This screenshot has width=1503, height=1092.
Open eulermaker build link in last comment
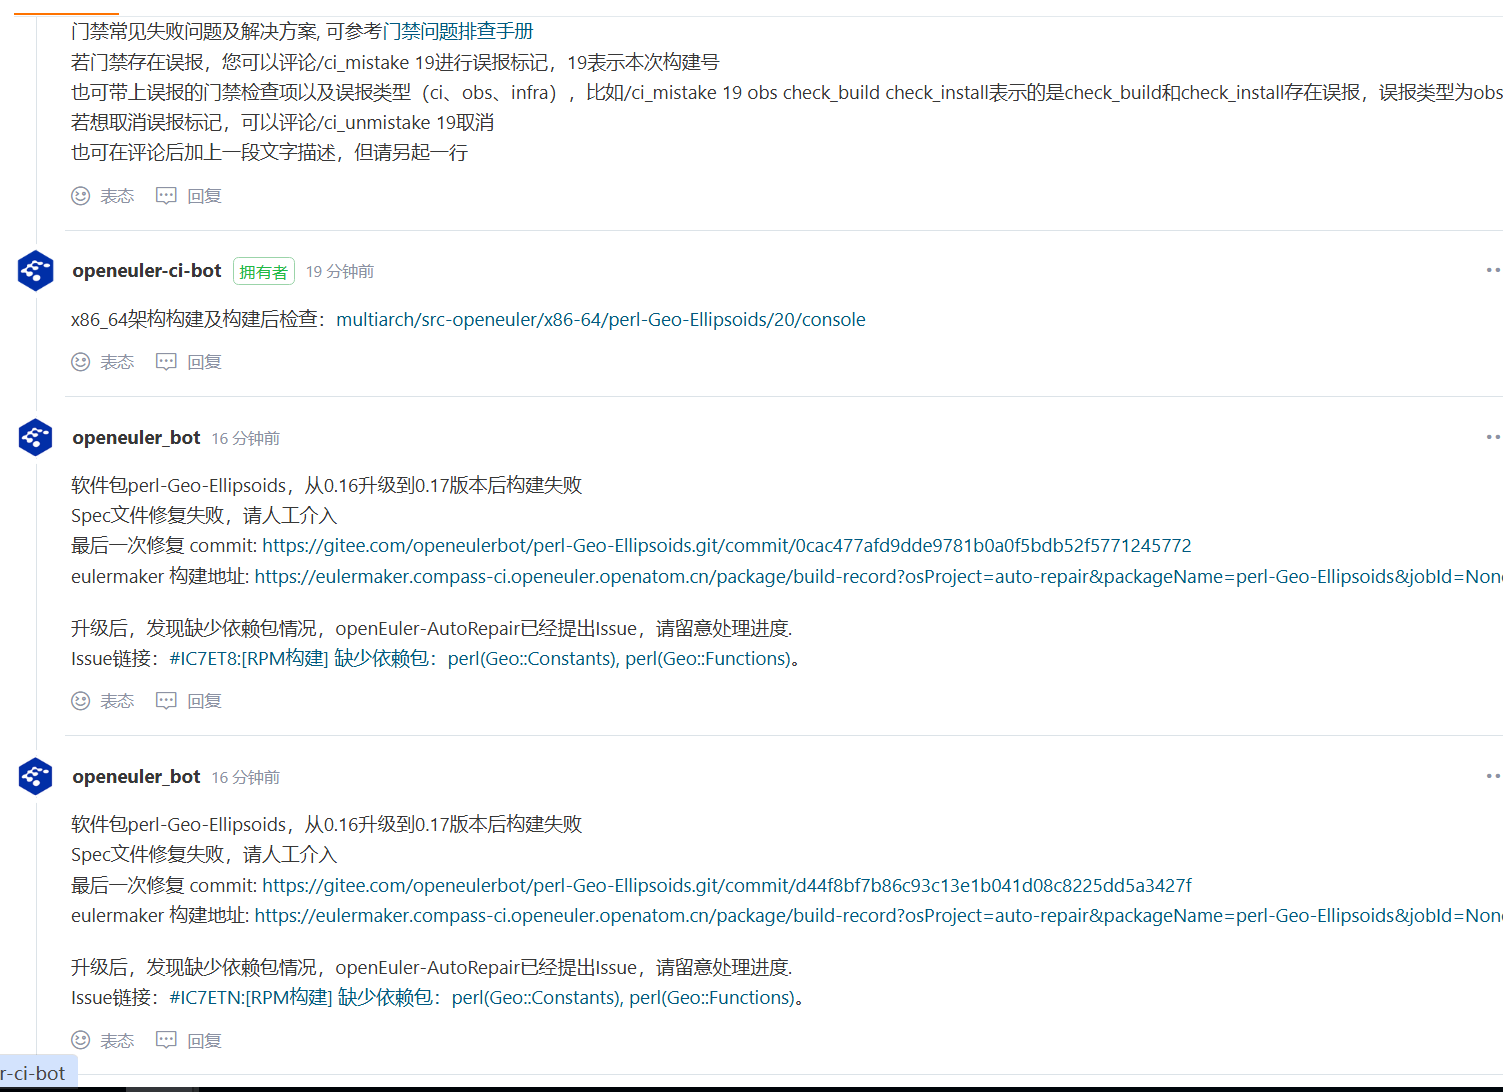click(878, 916)
